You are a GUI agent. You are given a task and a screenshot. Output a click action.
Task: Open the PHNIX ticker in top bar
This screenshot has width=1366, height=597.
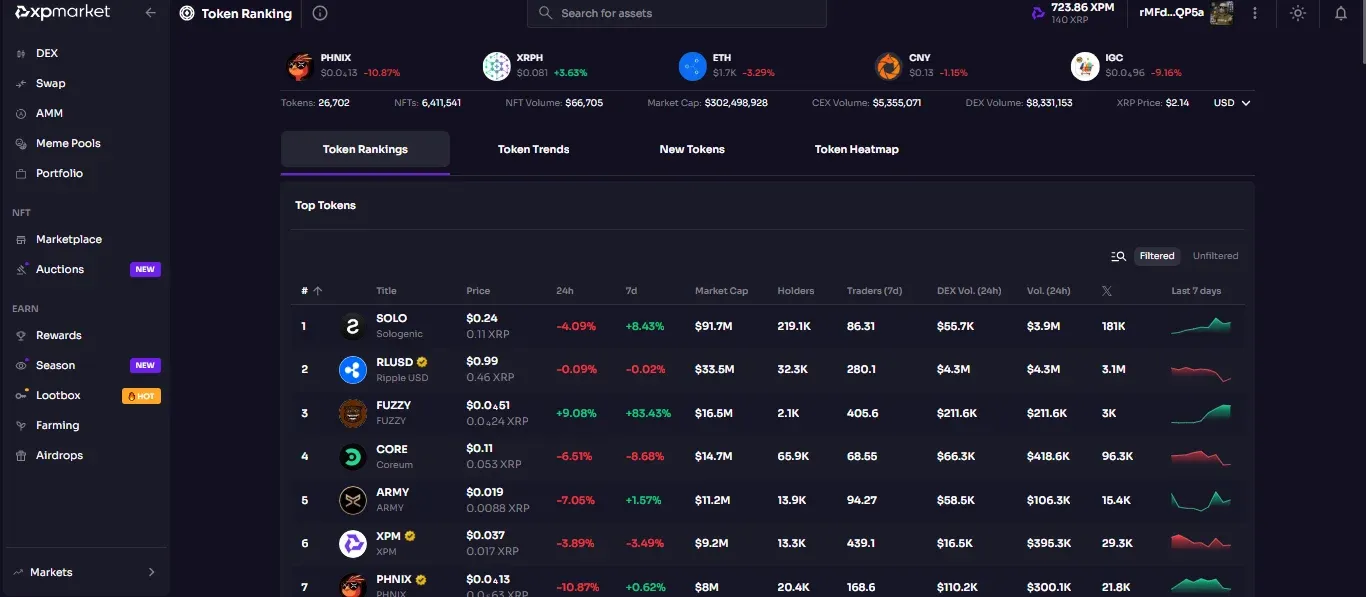pyautogui.click(x=343, y=66)
